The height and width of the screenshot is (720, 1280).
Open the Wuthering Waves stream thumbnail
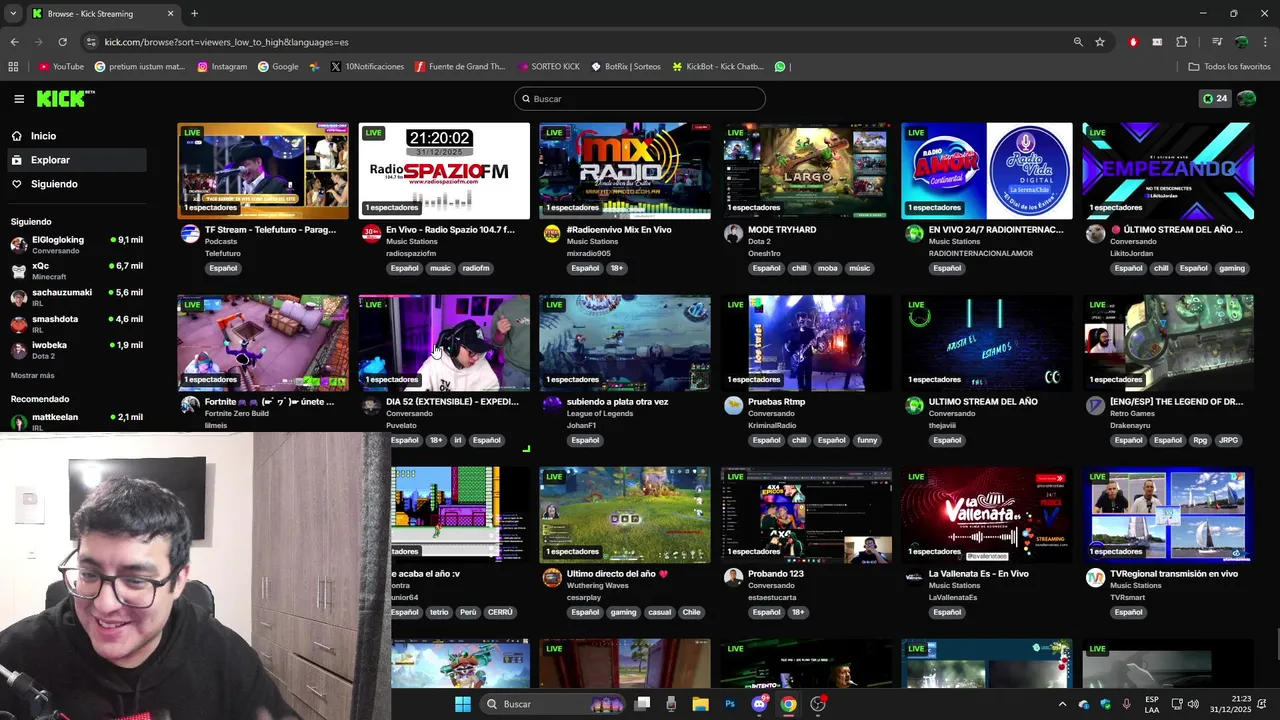coord(625,515)
